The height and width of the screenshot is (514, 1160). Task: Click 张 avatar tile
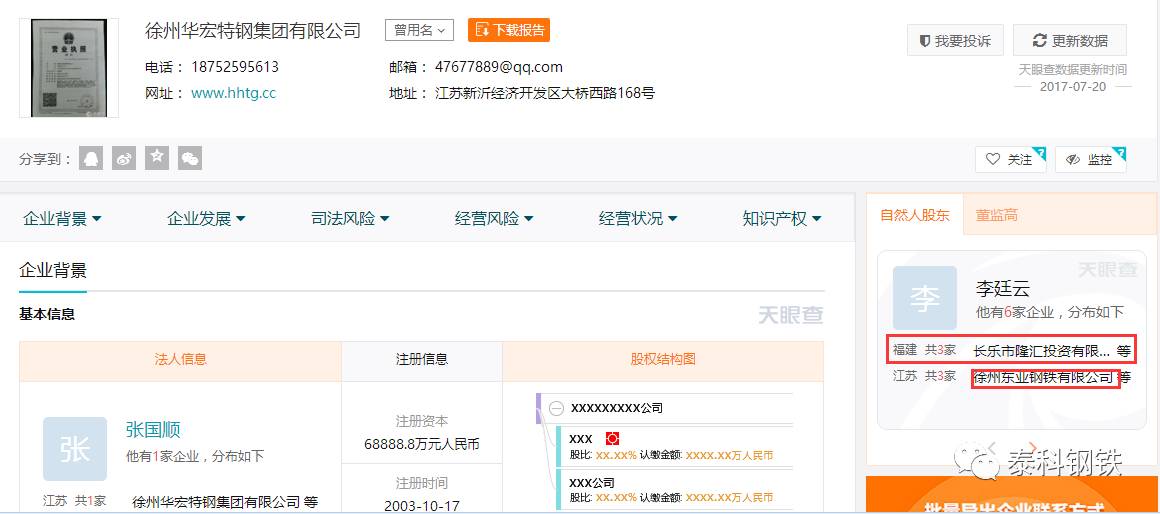coord(75,449)
